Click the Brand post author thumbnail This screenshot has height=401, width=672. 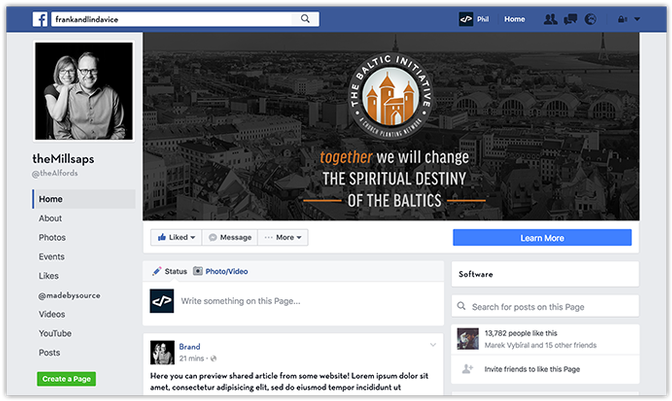click(162, 352)
